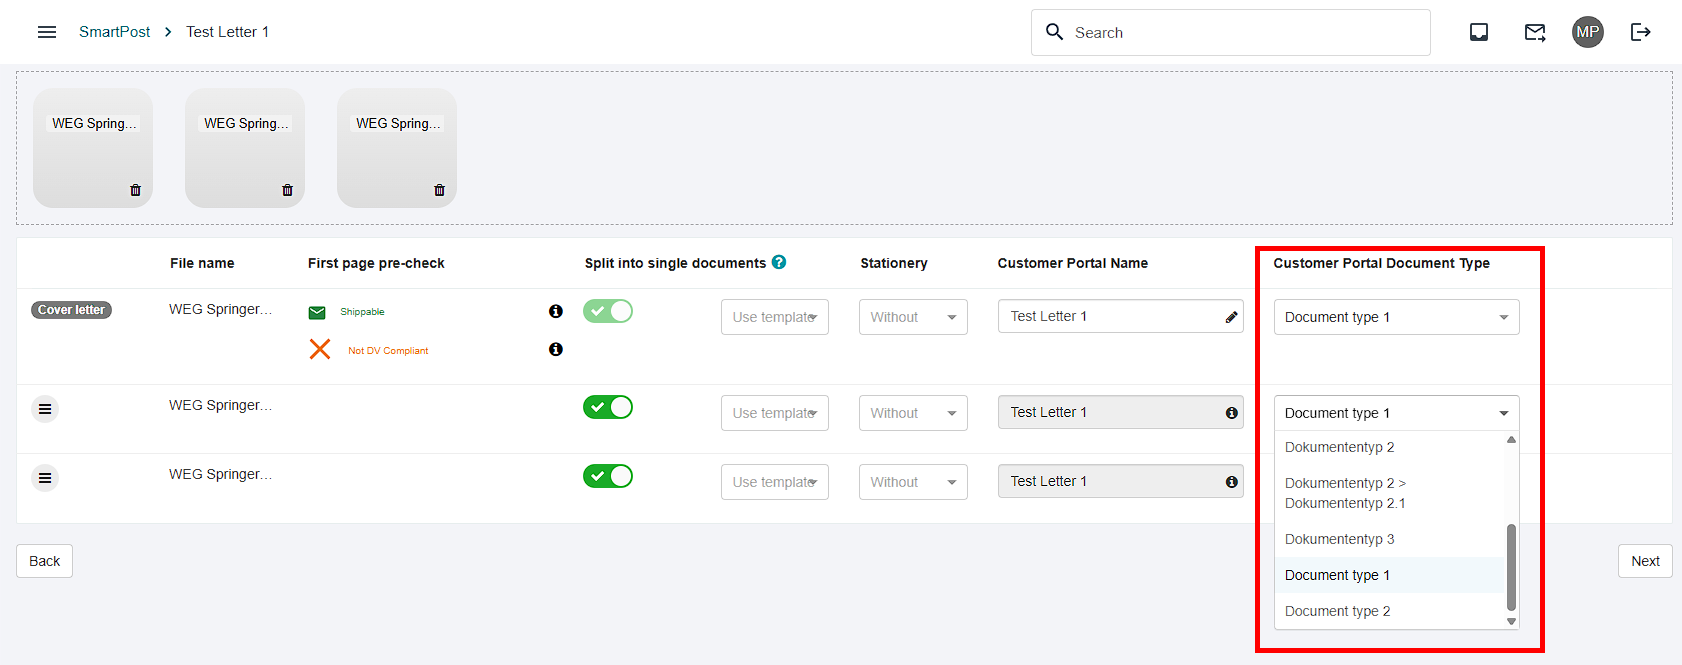Collapse the open second row document type dropdown

pos(1397,413)
